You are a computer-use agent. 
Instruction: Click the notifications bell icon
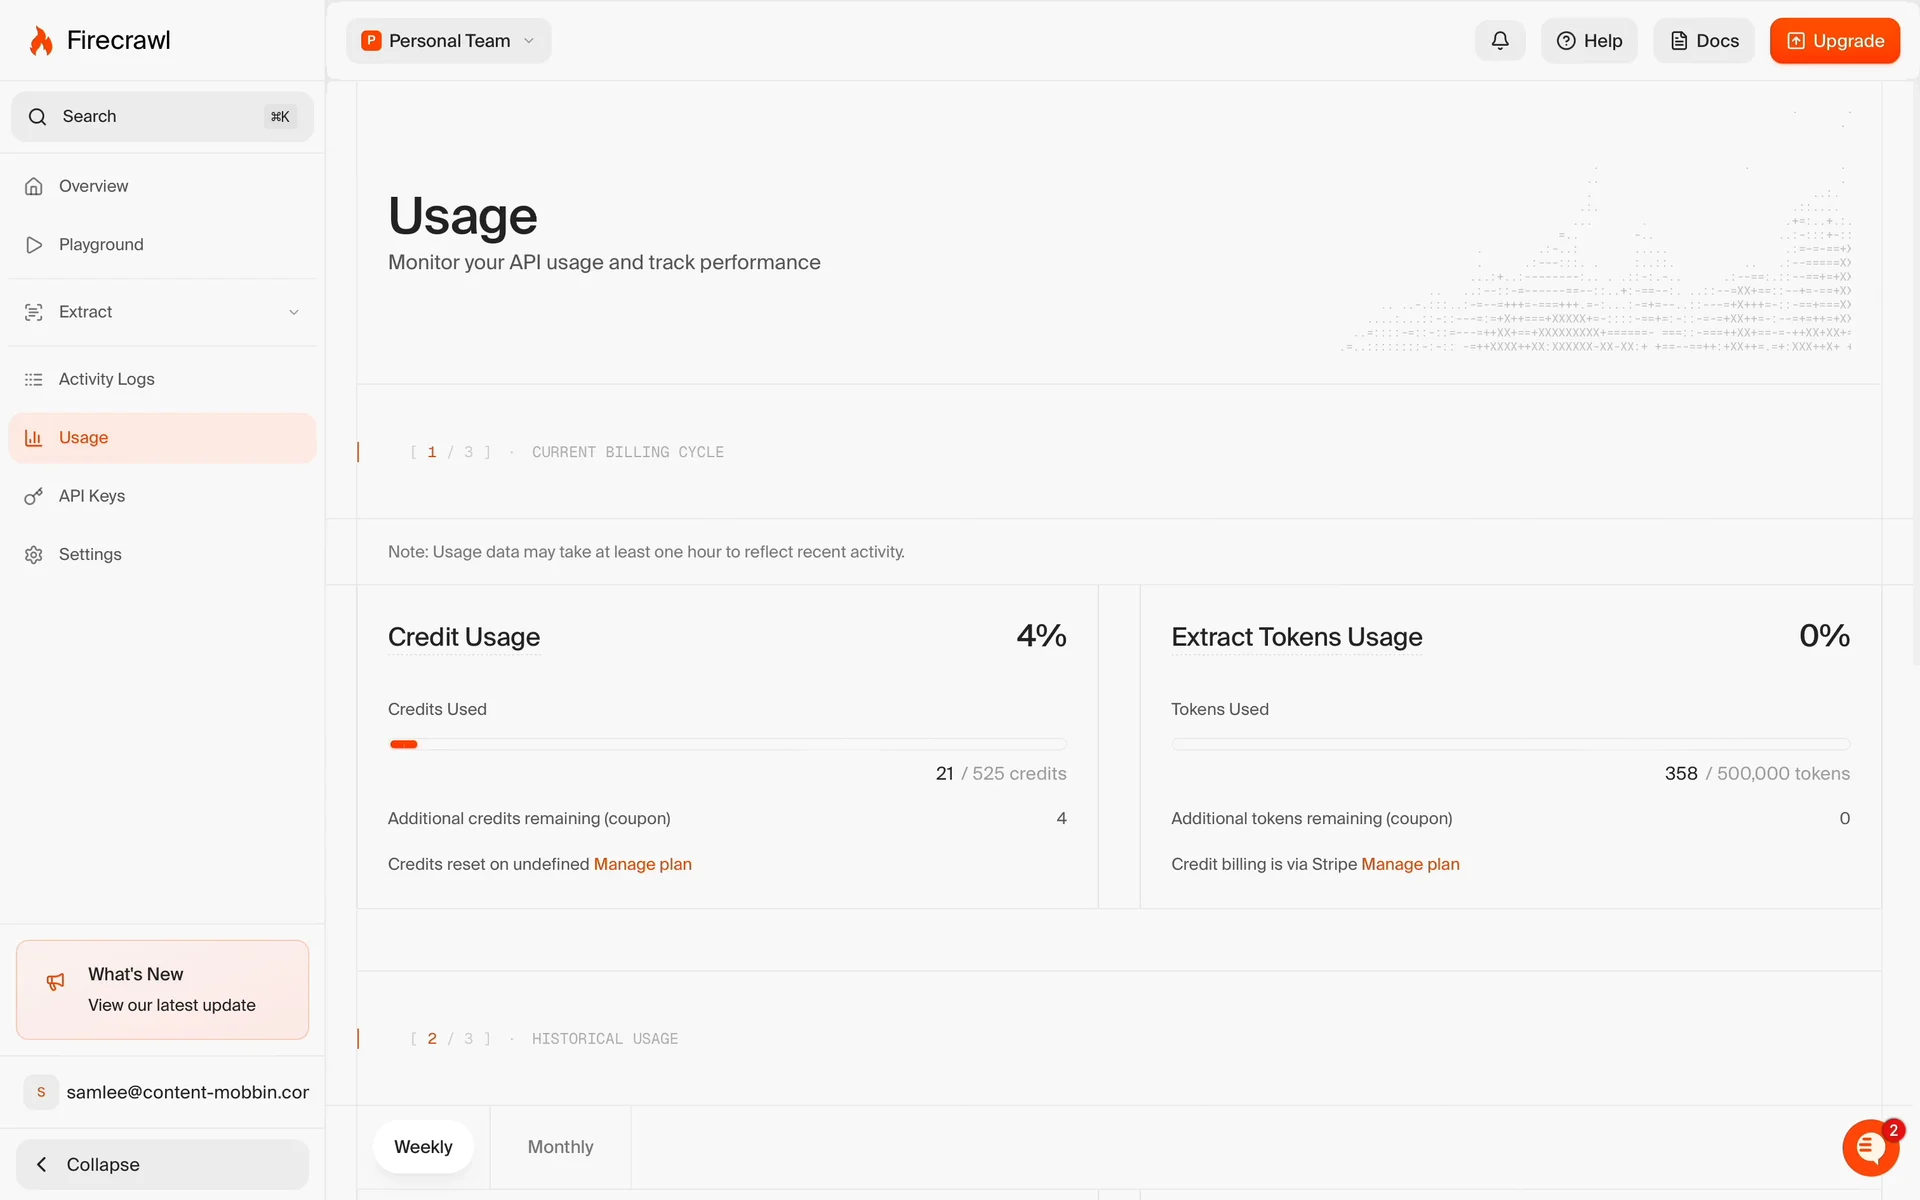(1499, 41)
